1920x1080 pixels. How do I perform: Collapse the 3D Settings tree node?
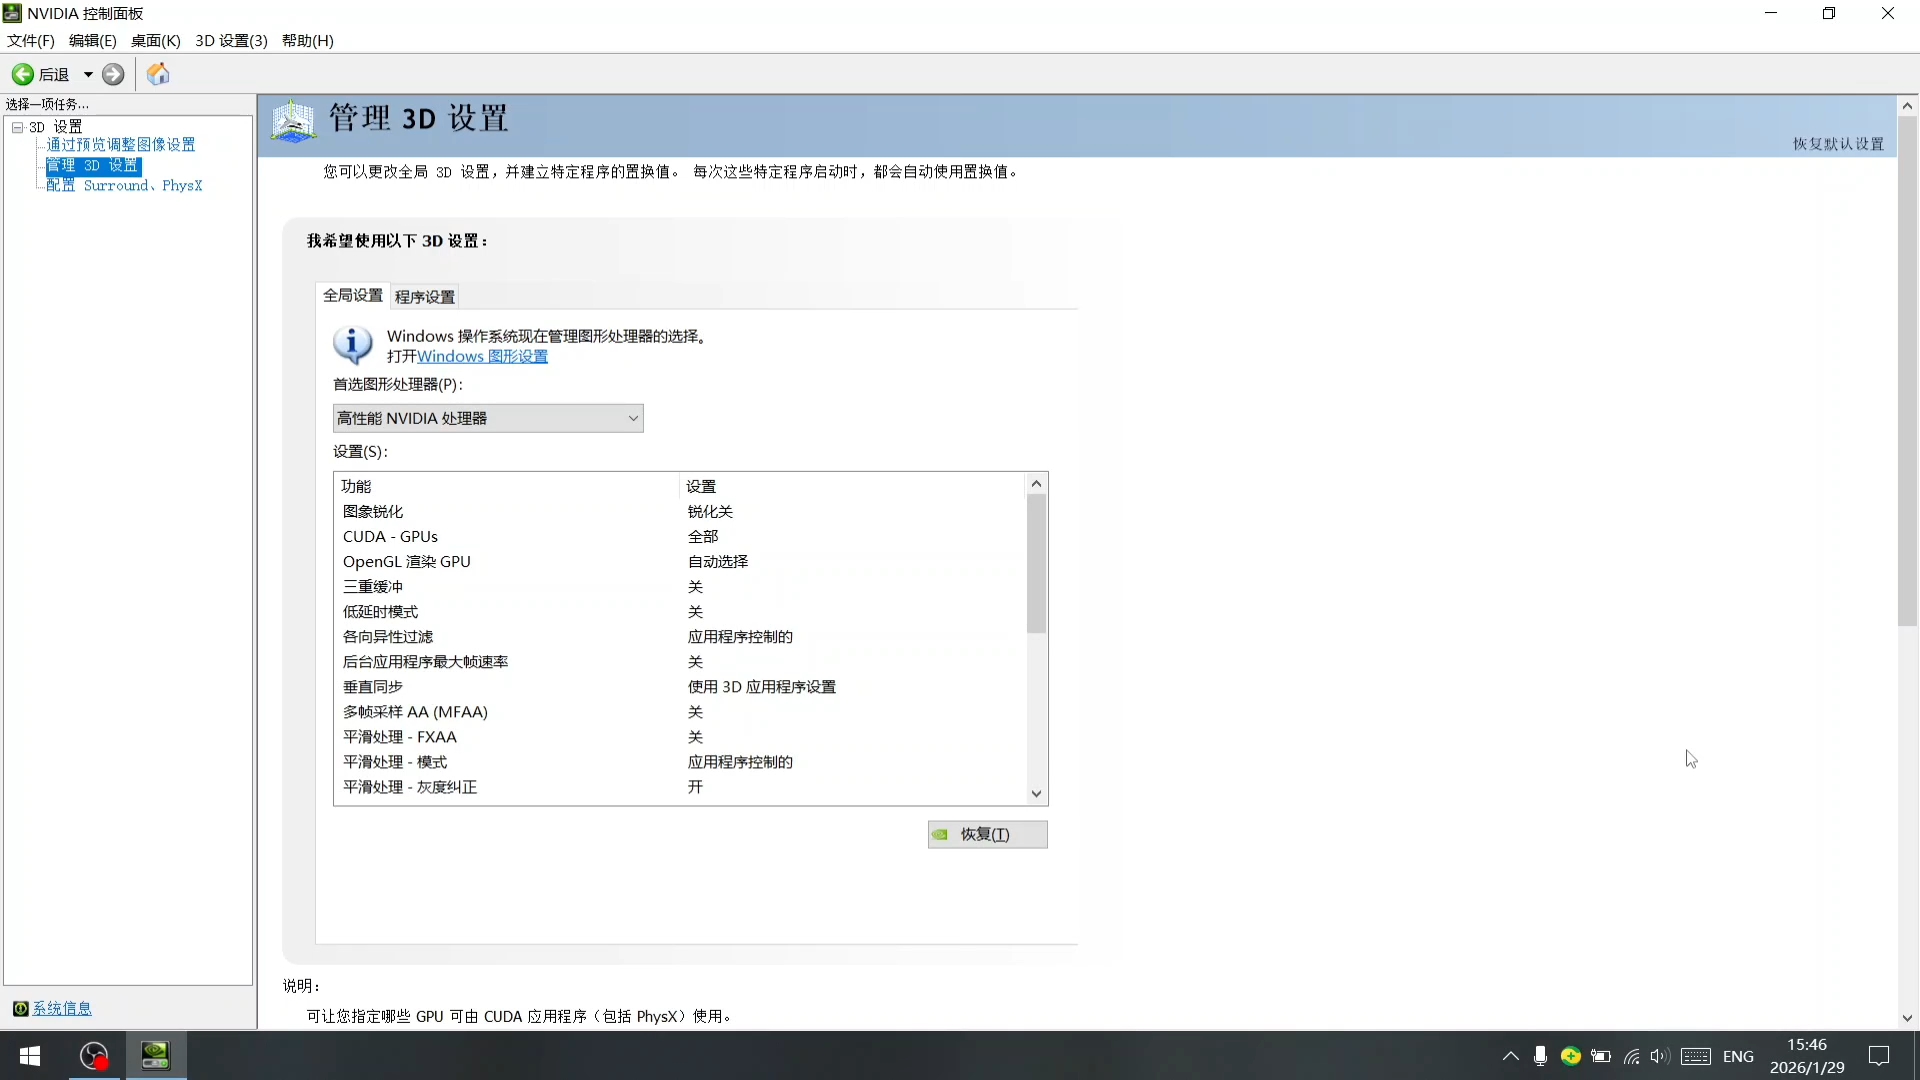(x=17, y=127)
